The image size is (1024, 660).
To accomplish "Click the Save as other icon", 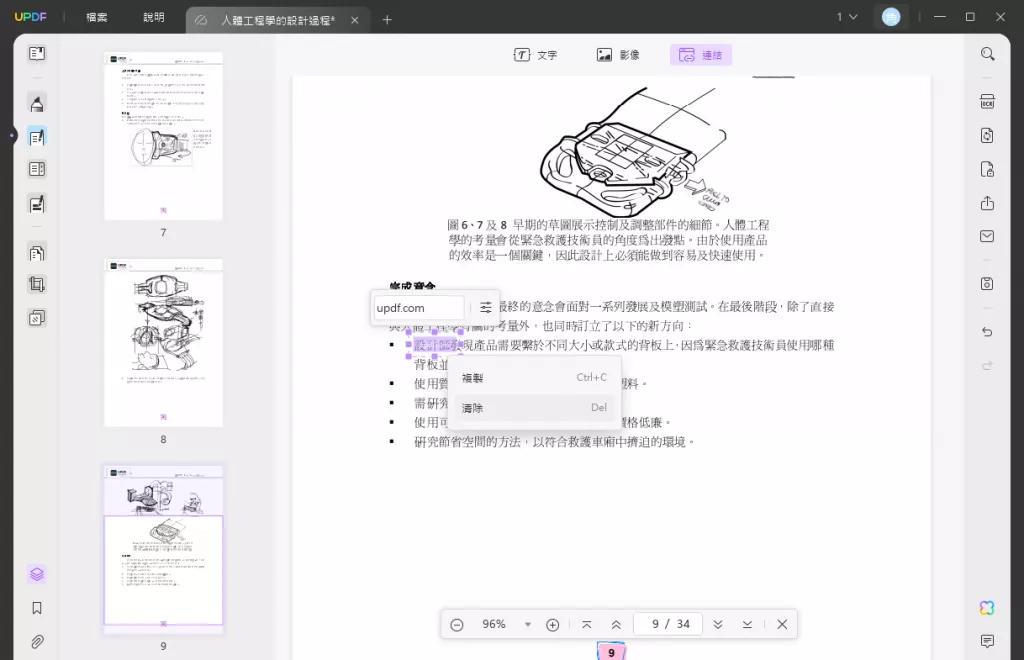I will click(987, 283).
